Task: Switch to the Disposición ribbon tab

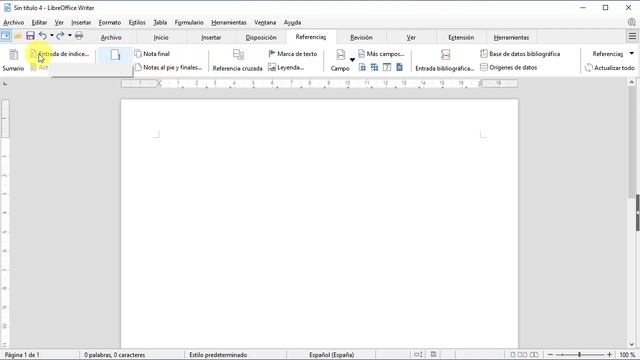Action: pos(261,37)
